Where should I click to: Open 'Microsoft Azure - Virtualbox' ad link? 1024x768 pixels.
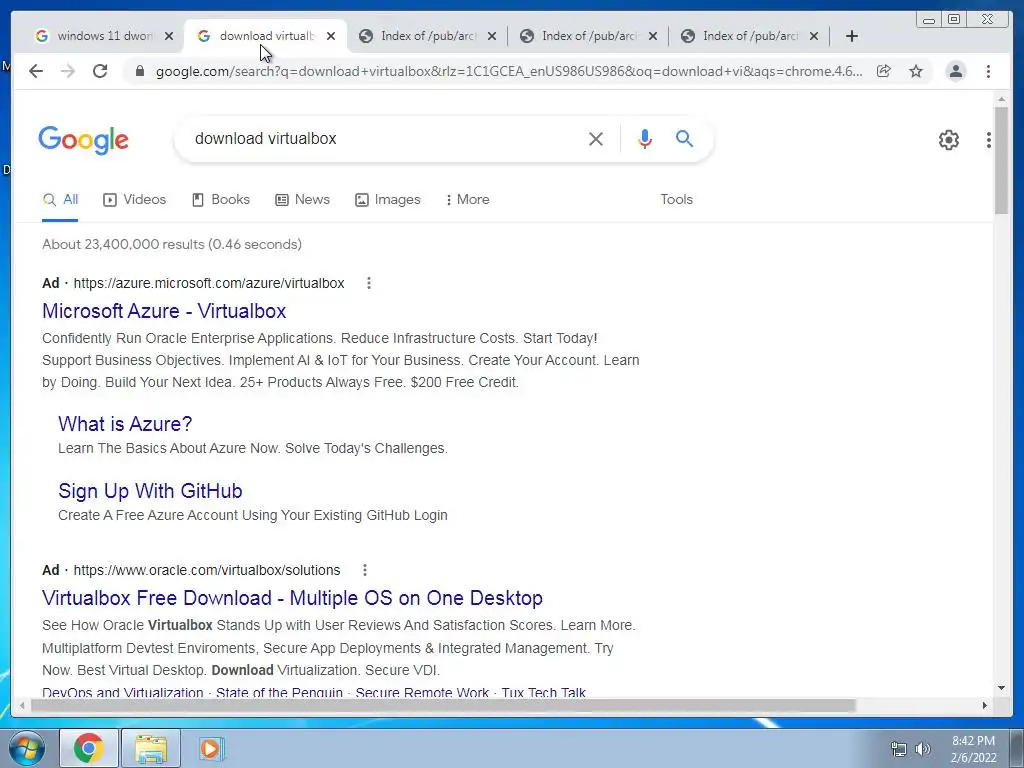point(164,311)
